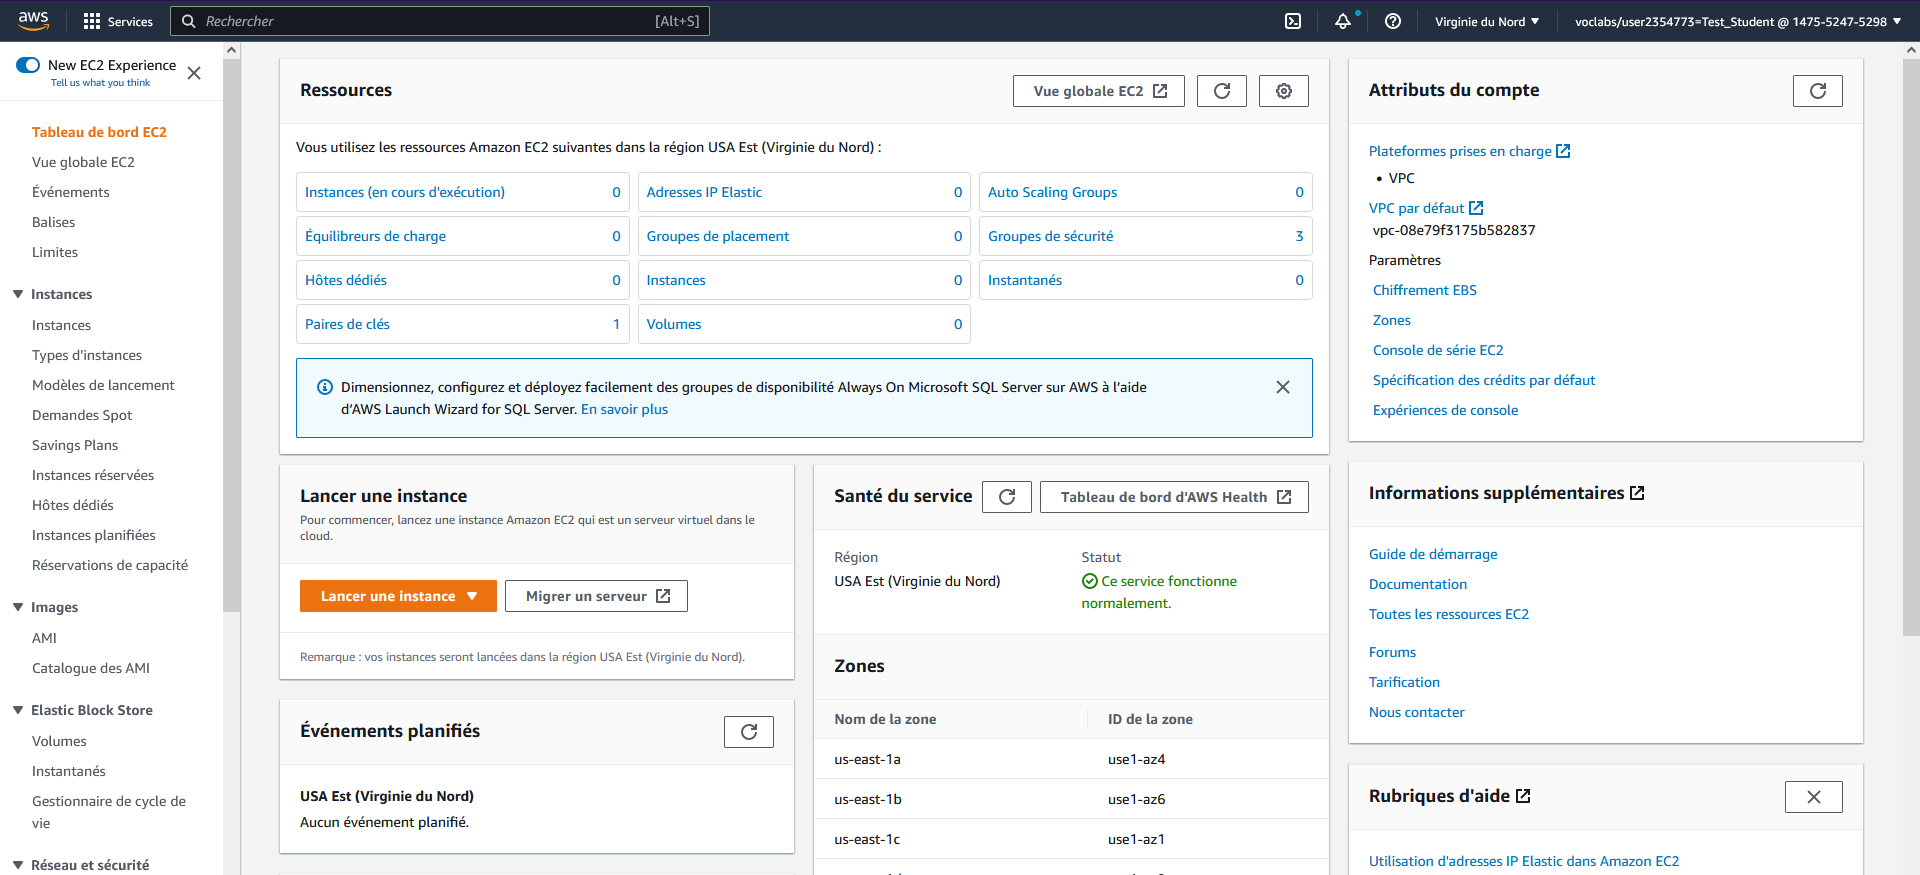Open Utilisation d'adresses IP Elastic help link
The width and height of the screenshot is (1920, 875).
[1524, 861]
